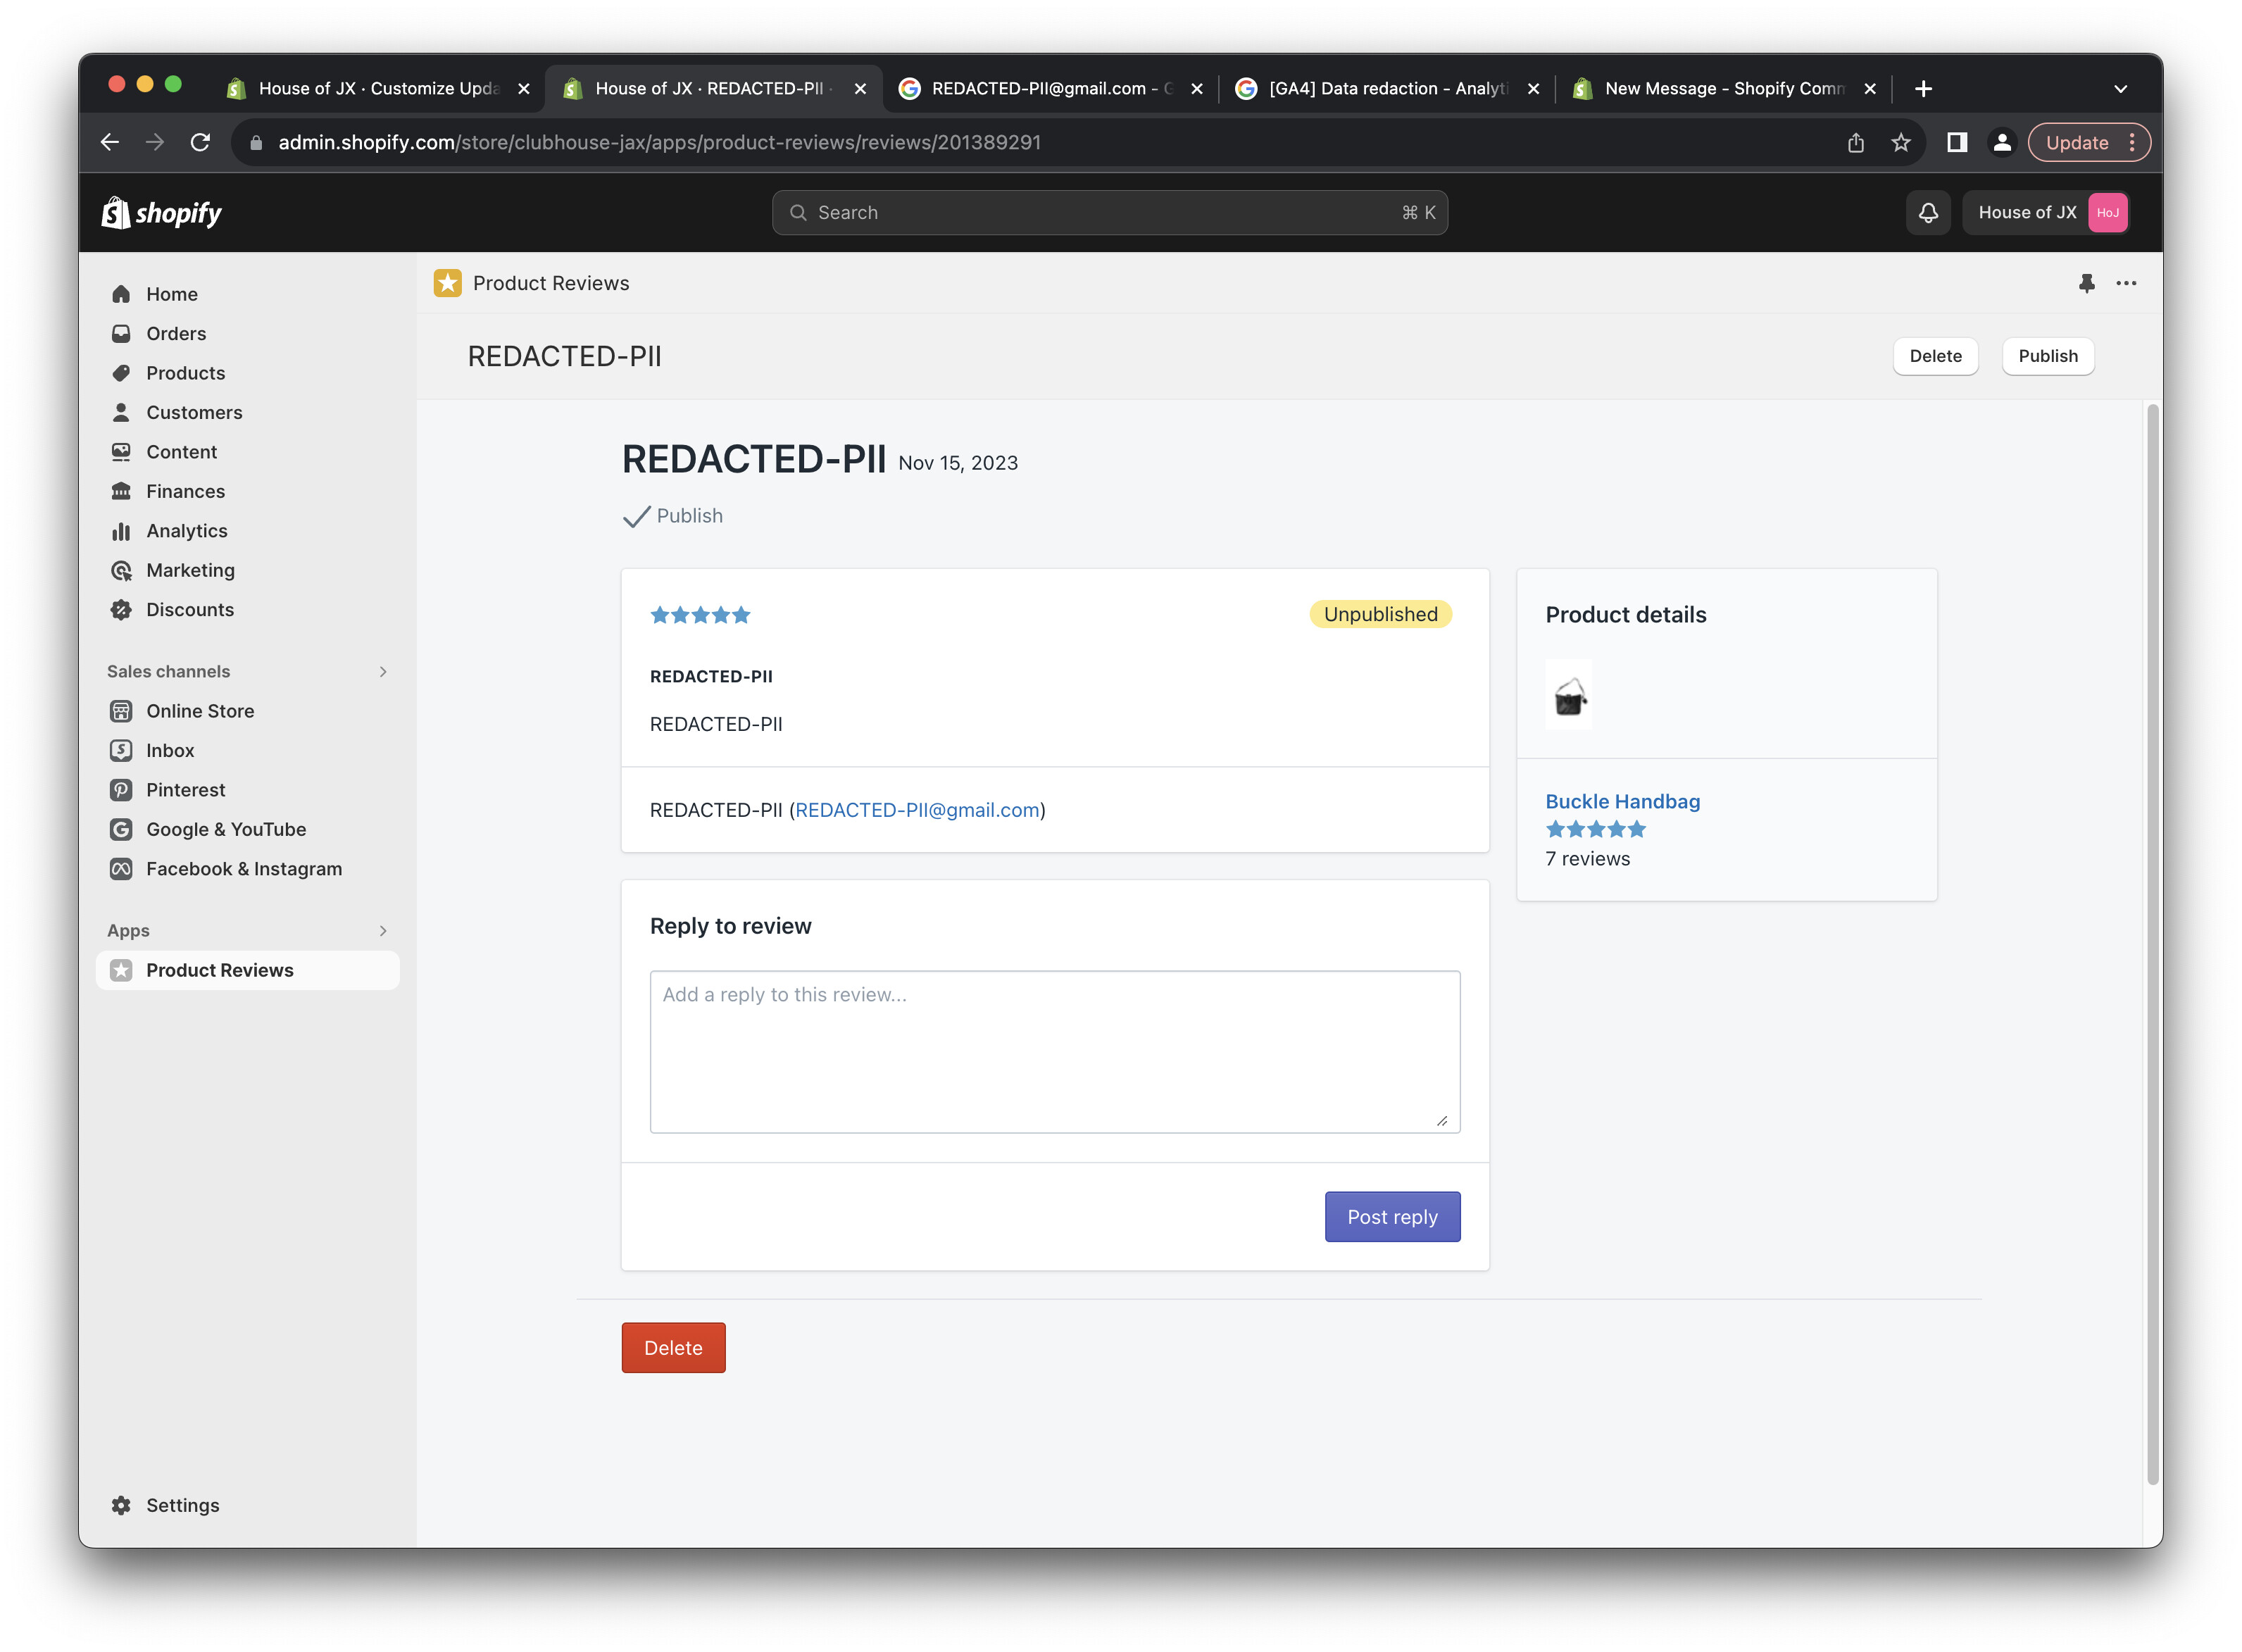The image size is (2242, 1652).
Task: Expand the Sales channels section
Action: (x=383, y=671)
